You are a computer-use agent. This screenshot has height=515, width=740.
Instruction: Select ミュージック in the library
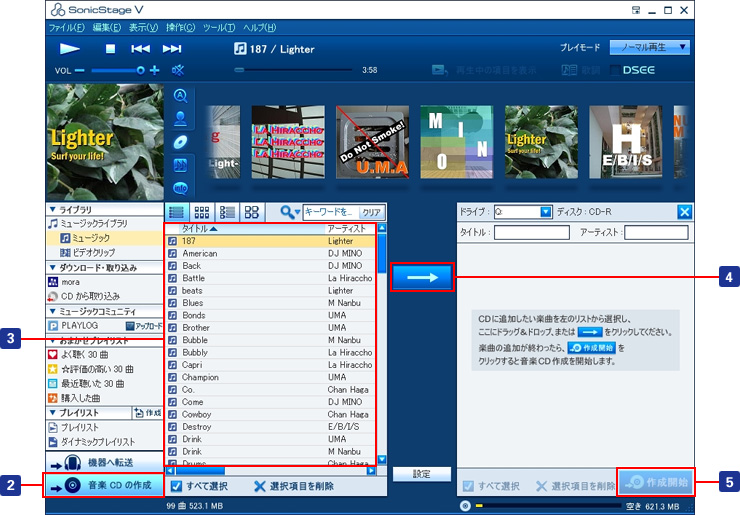click(x=104, y=238)
